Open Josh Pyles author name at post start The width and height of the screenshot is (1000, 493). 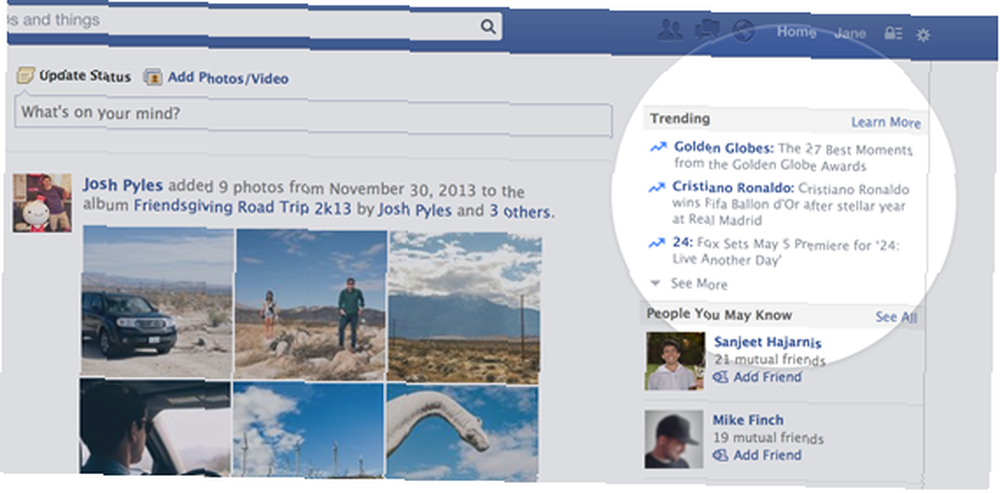pos(122,186)
